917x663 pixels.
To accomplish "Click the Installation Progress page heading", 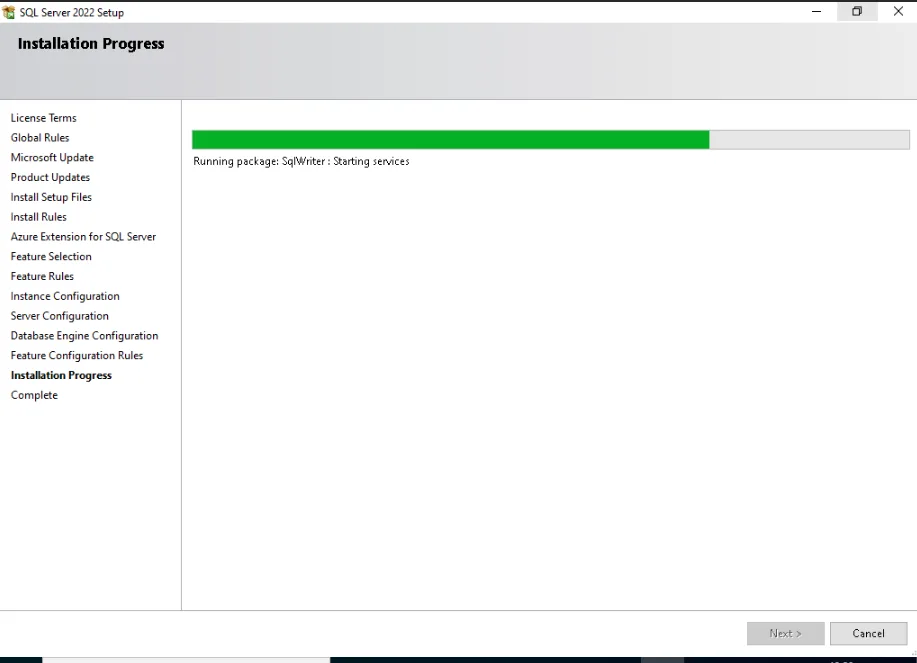I will coord(91,44).
